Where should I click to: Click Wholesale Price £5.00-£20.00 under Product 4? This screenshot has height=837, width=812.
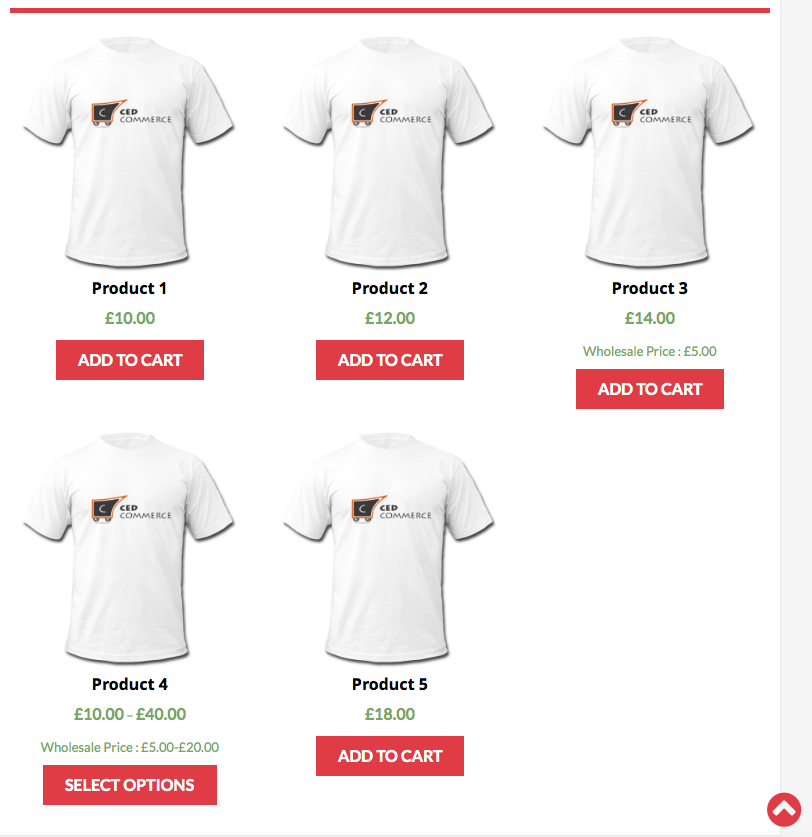click(x=130, y=747)
